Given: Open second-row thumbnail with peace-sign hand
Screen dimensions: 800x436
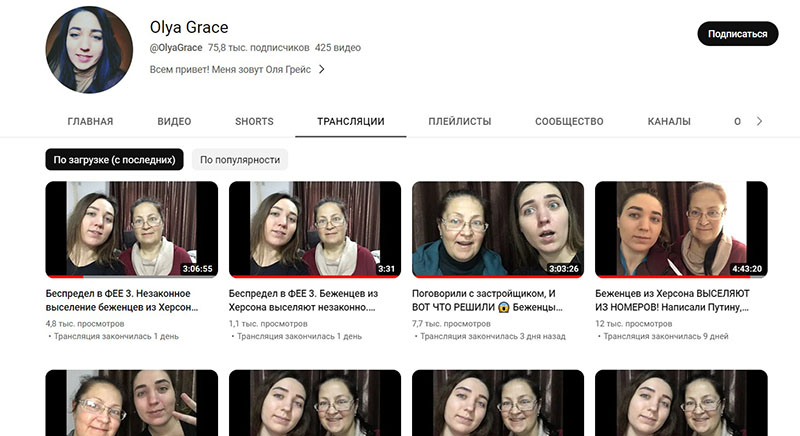Looking at the screenshot, I should (x=132, y=403).
